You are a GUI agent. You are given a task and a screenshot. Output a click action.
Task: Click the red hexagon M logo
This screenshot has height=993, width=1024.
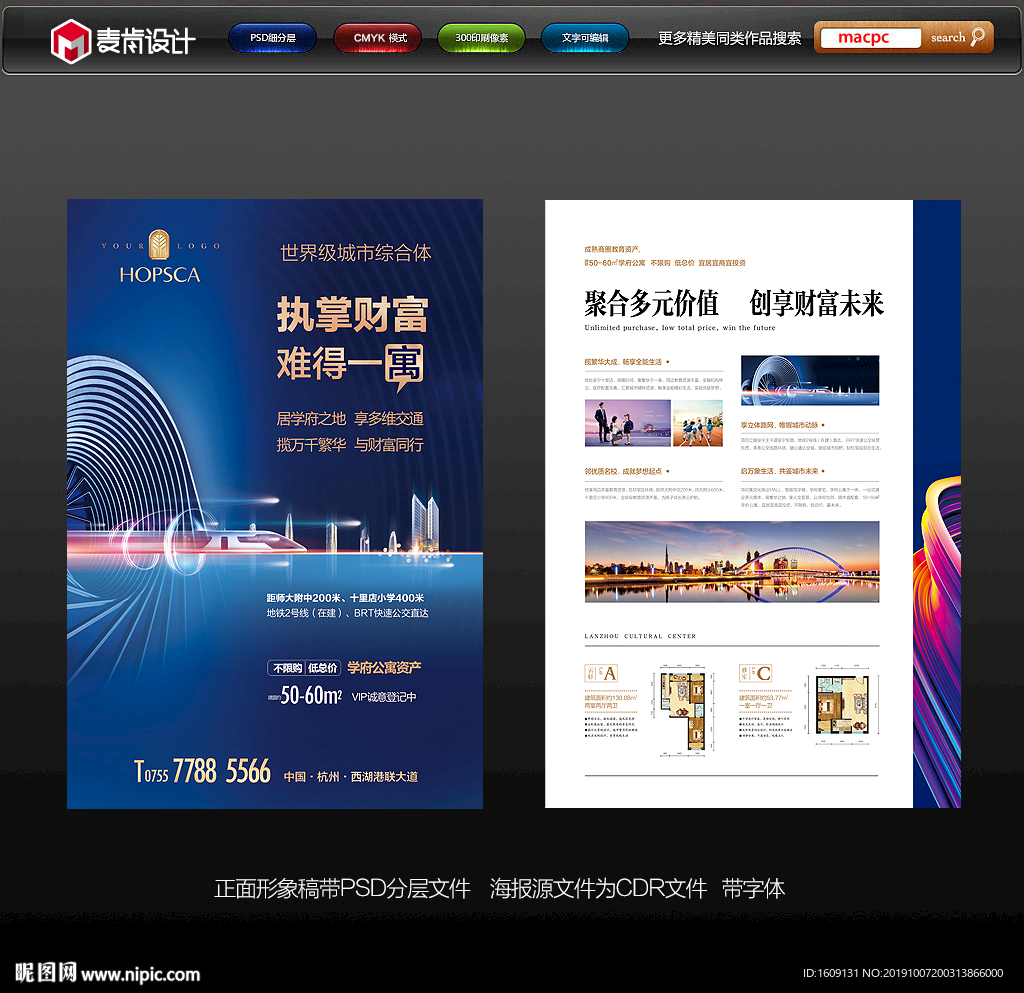[x=70, y=40]
